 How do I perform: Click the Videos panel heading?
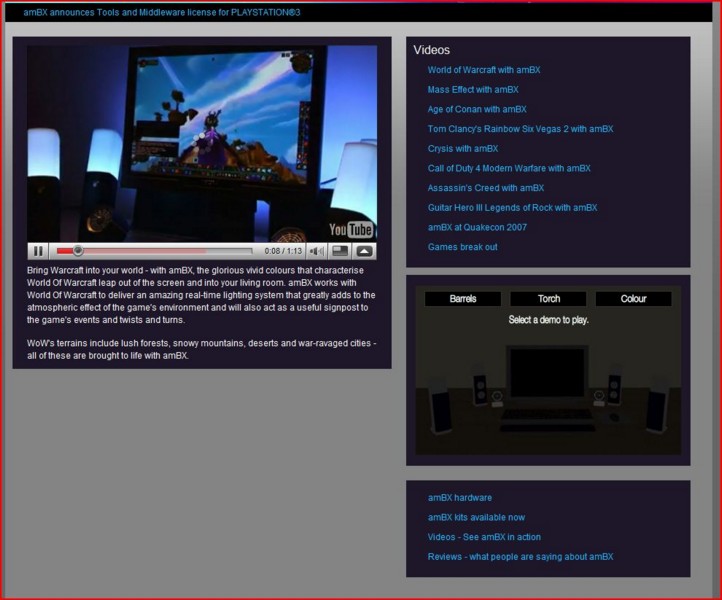(431, 50)
